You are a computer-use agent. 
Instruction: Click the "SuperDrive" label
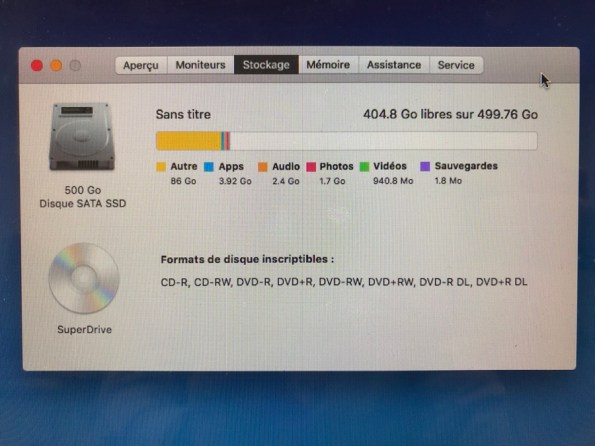click(85, 329)
